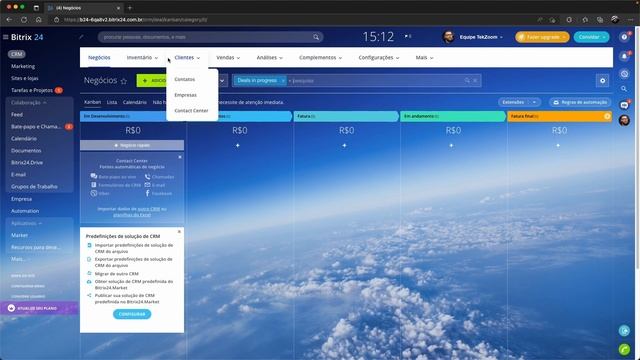Click the Negócio rápido button

click(x=132, y=145)
